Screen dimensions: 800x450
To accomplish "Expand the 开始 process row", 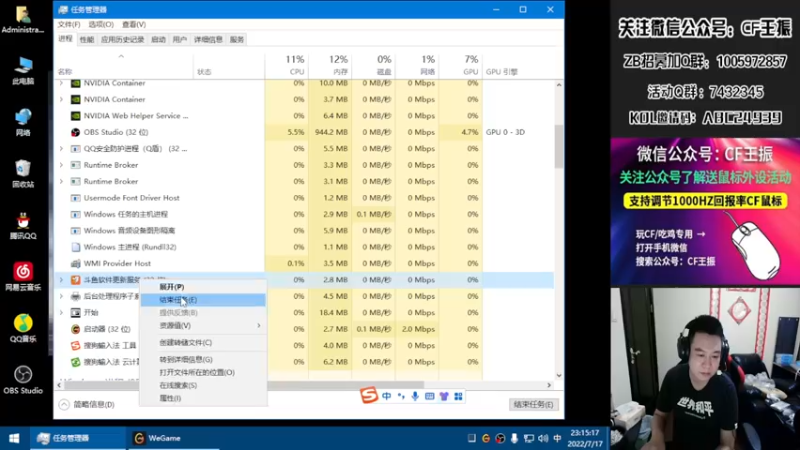I will click(61, 312).
